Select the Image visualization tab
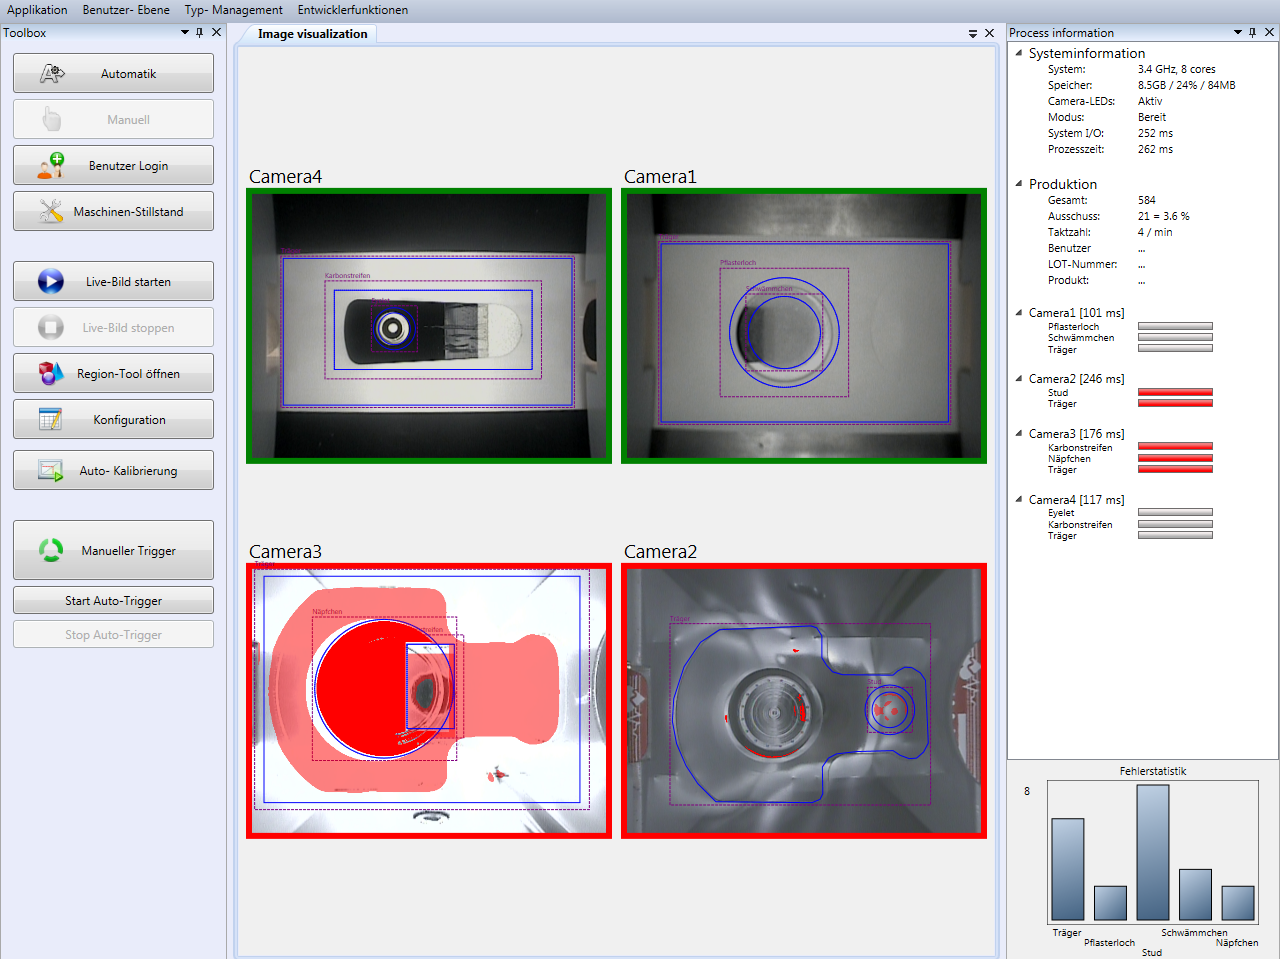 pyautogui.click(x=312, y=33)
